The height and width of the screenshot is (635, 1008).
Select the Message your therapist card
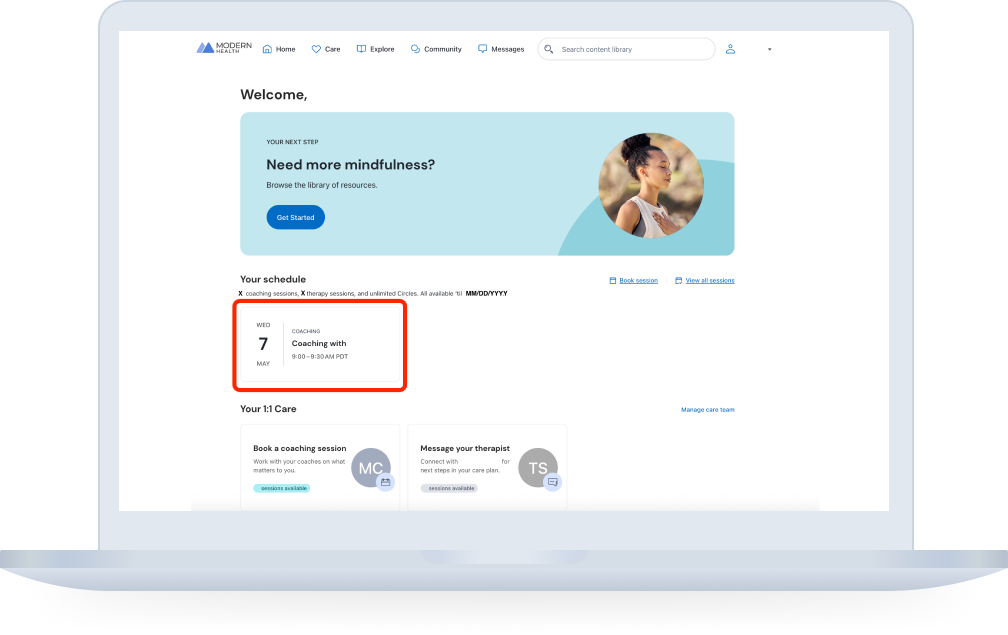point(487,467)
